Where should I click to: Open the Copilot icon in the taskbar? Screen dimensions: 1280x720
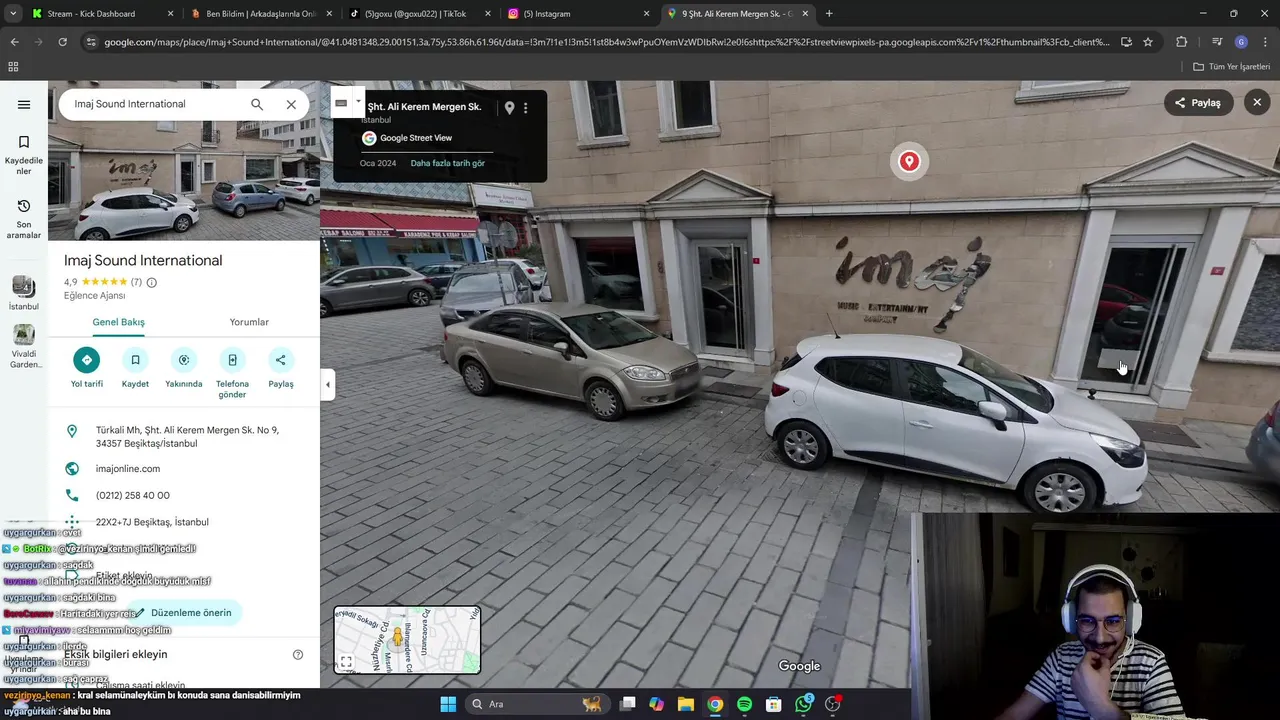[656, 704]
